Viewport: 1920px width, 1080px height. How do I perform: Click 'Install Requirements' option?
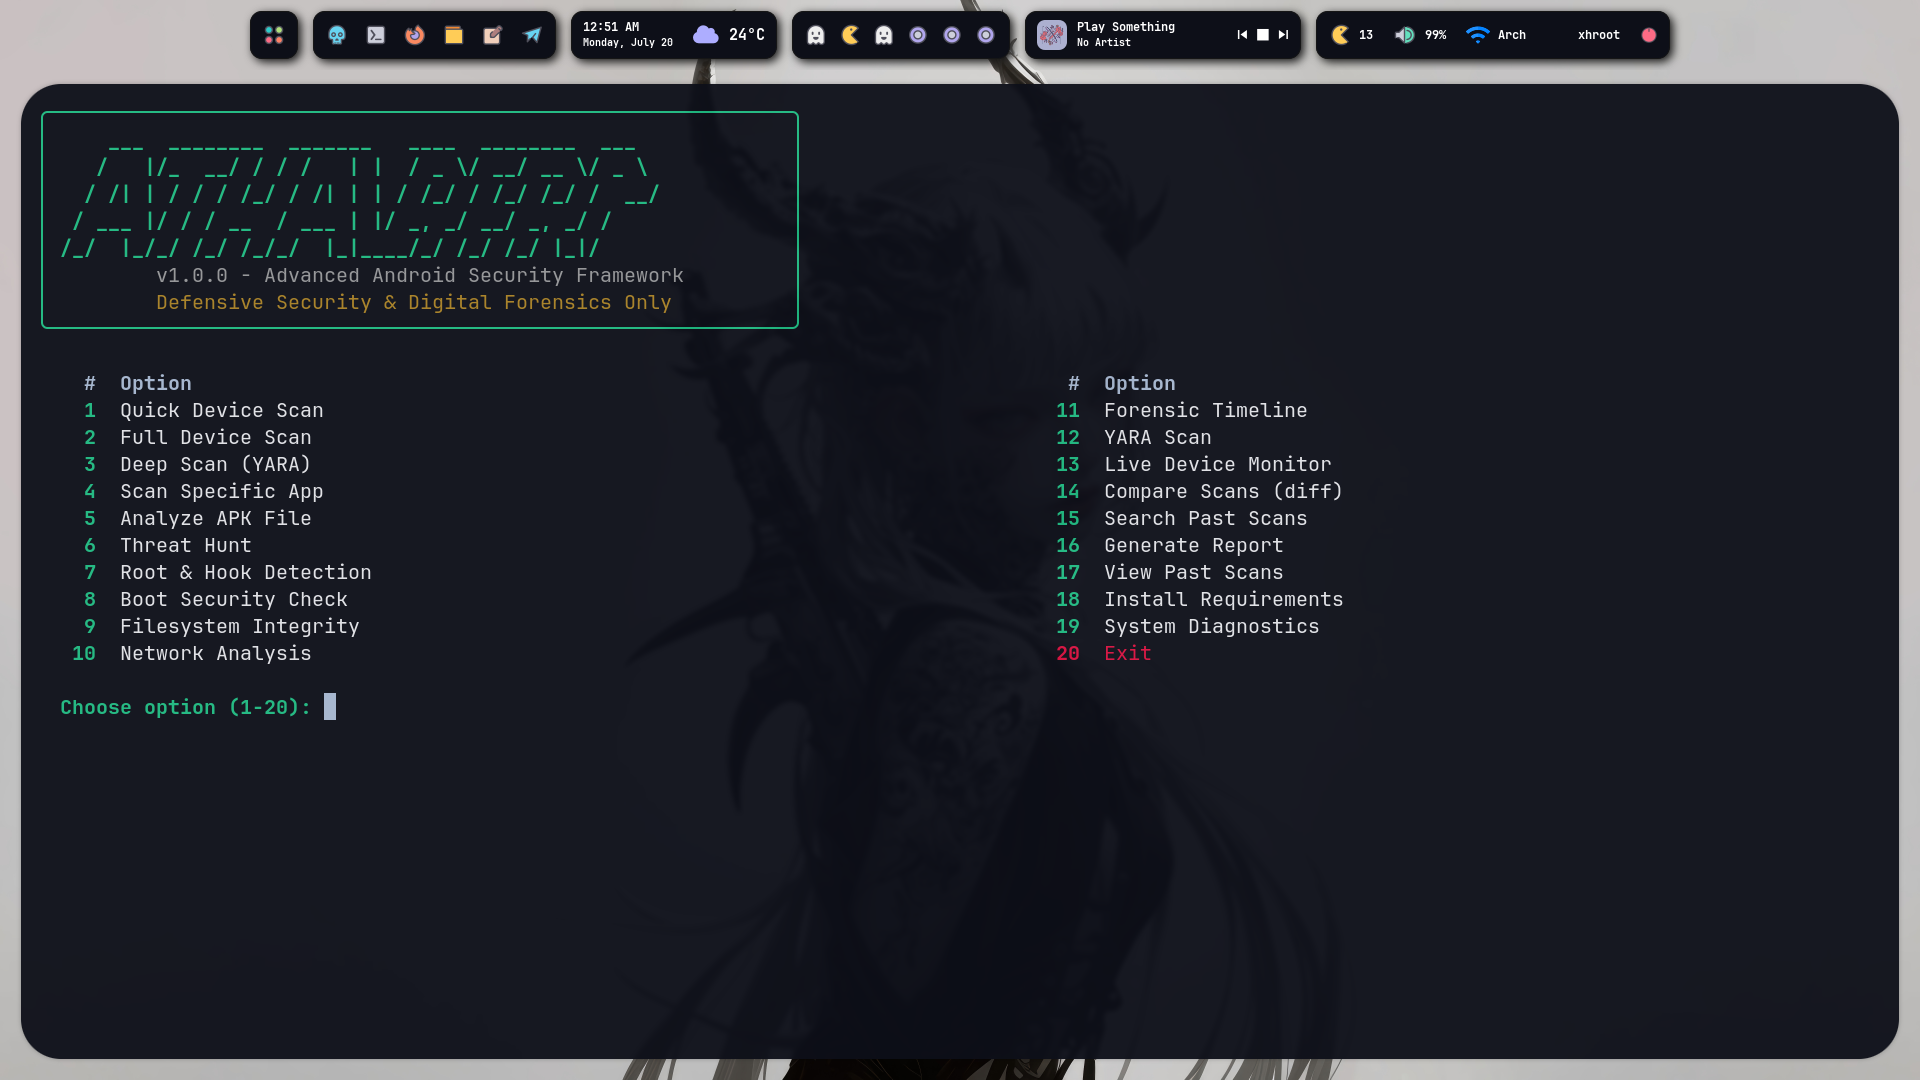click(1224, 600)
